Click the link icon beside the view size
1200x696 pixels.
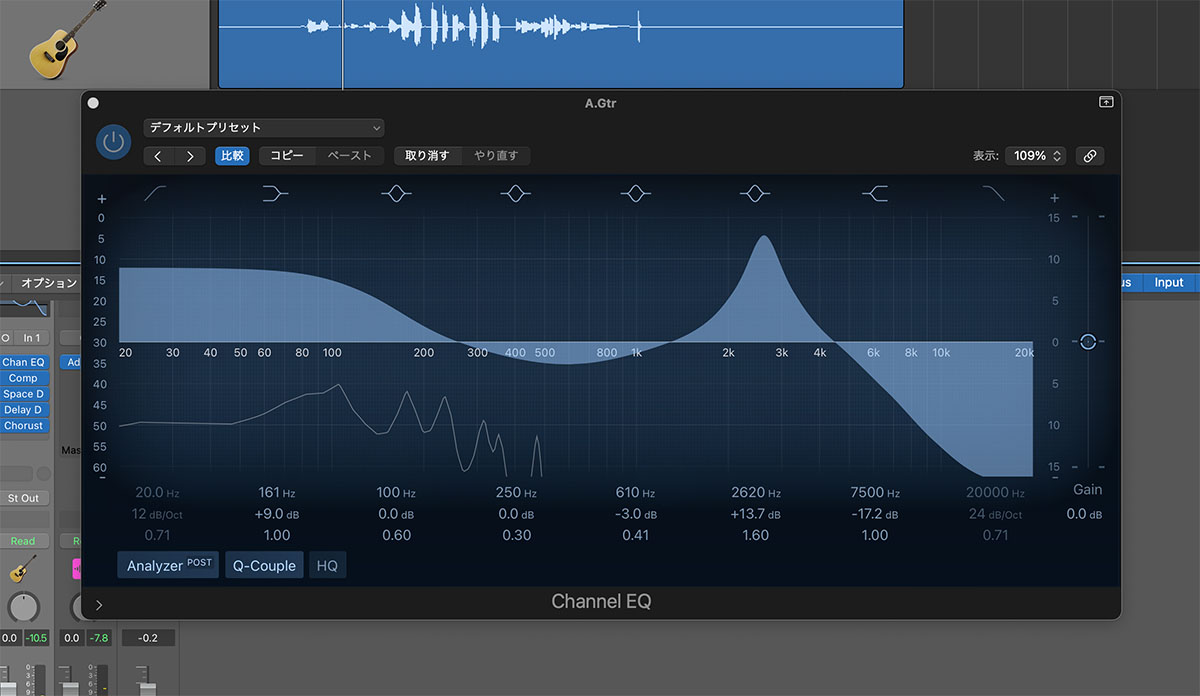point(1090,156)
